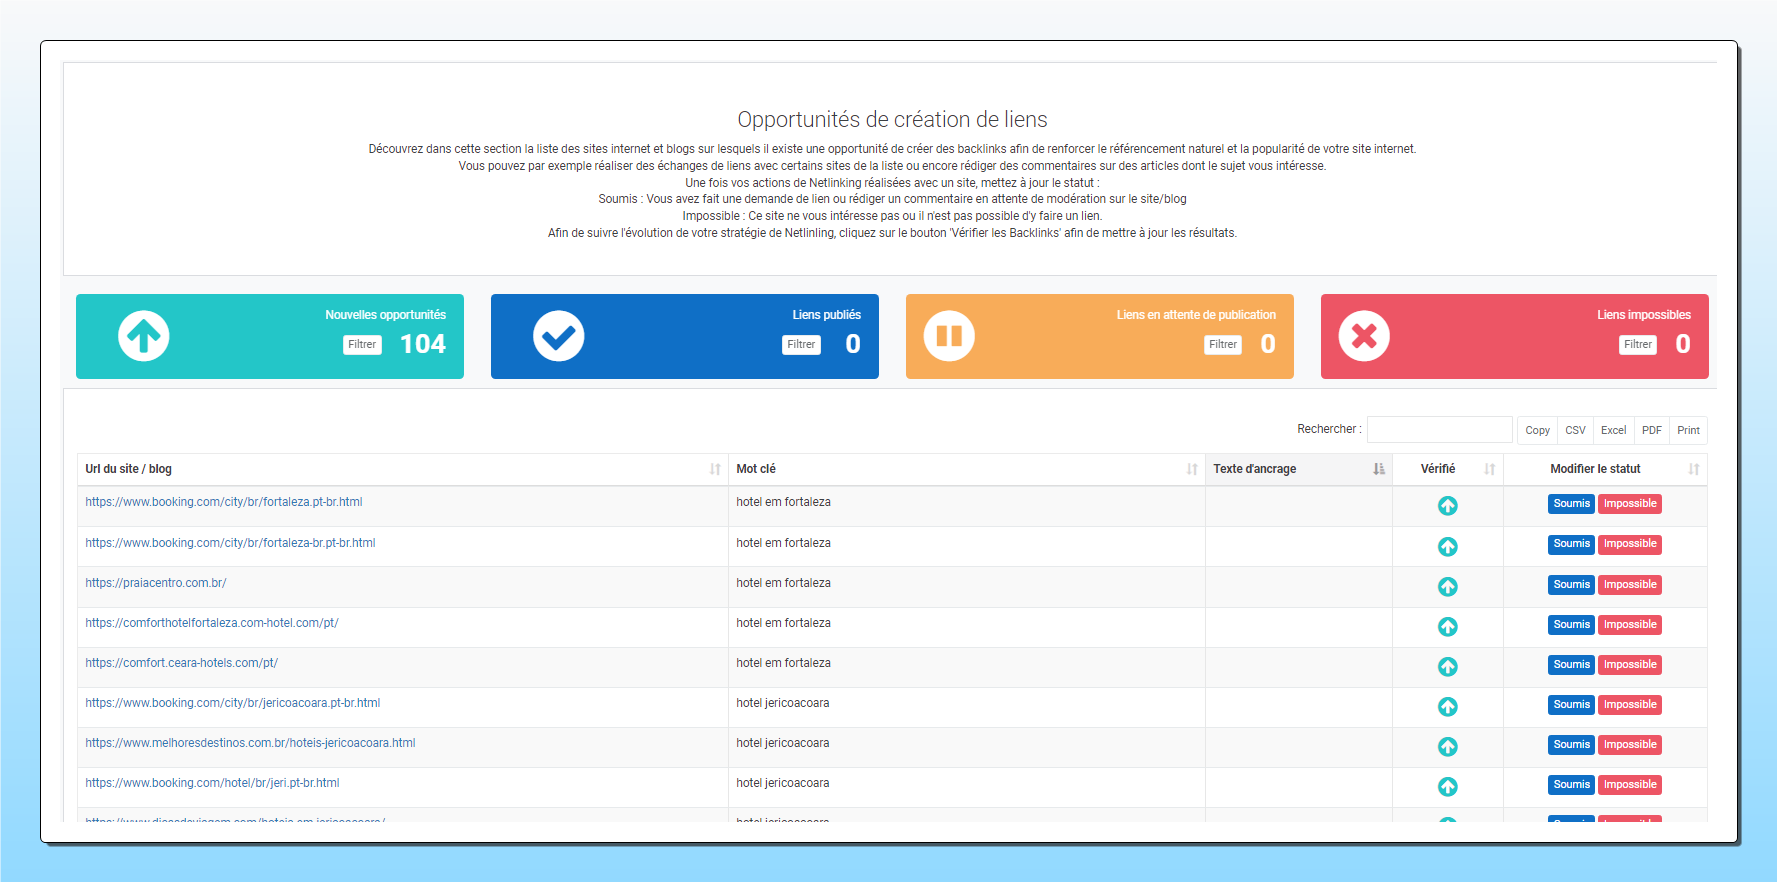Export table using the CSV button
Image resolution: width=1777 pixels, height=882 pixels.
click(1575, 430)
